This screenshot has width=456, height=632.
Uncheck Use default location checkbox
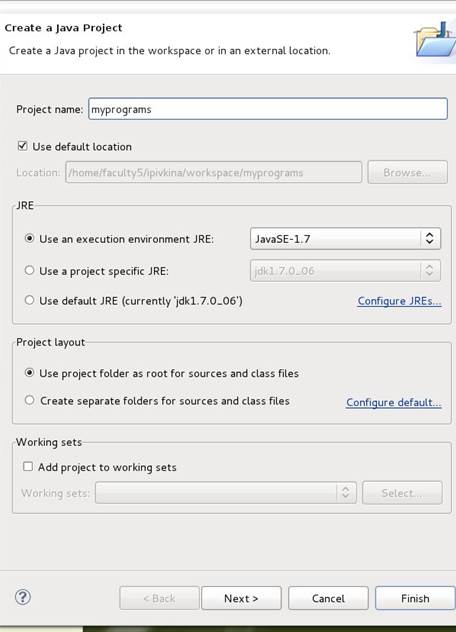[x=23, y=146]
